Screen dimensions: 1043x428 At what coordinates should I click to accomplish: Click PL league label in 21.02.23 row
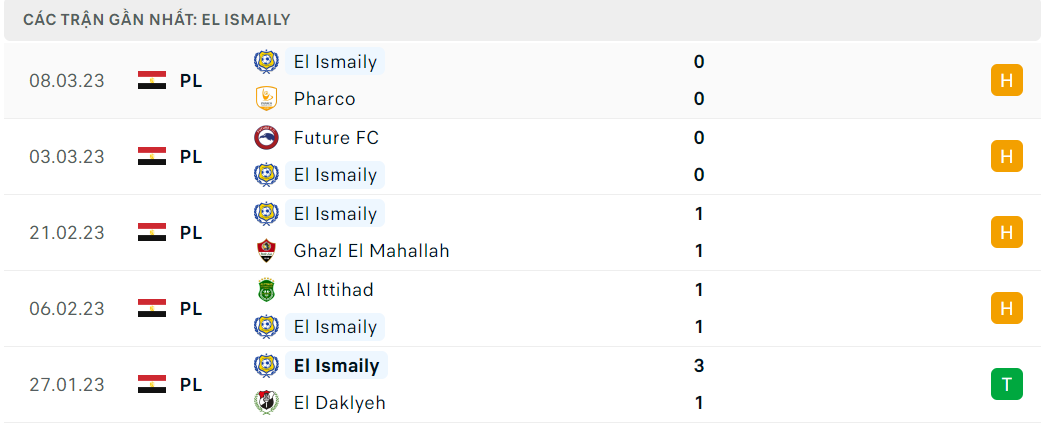pyautogui.click(x=191, y=233)
